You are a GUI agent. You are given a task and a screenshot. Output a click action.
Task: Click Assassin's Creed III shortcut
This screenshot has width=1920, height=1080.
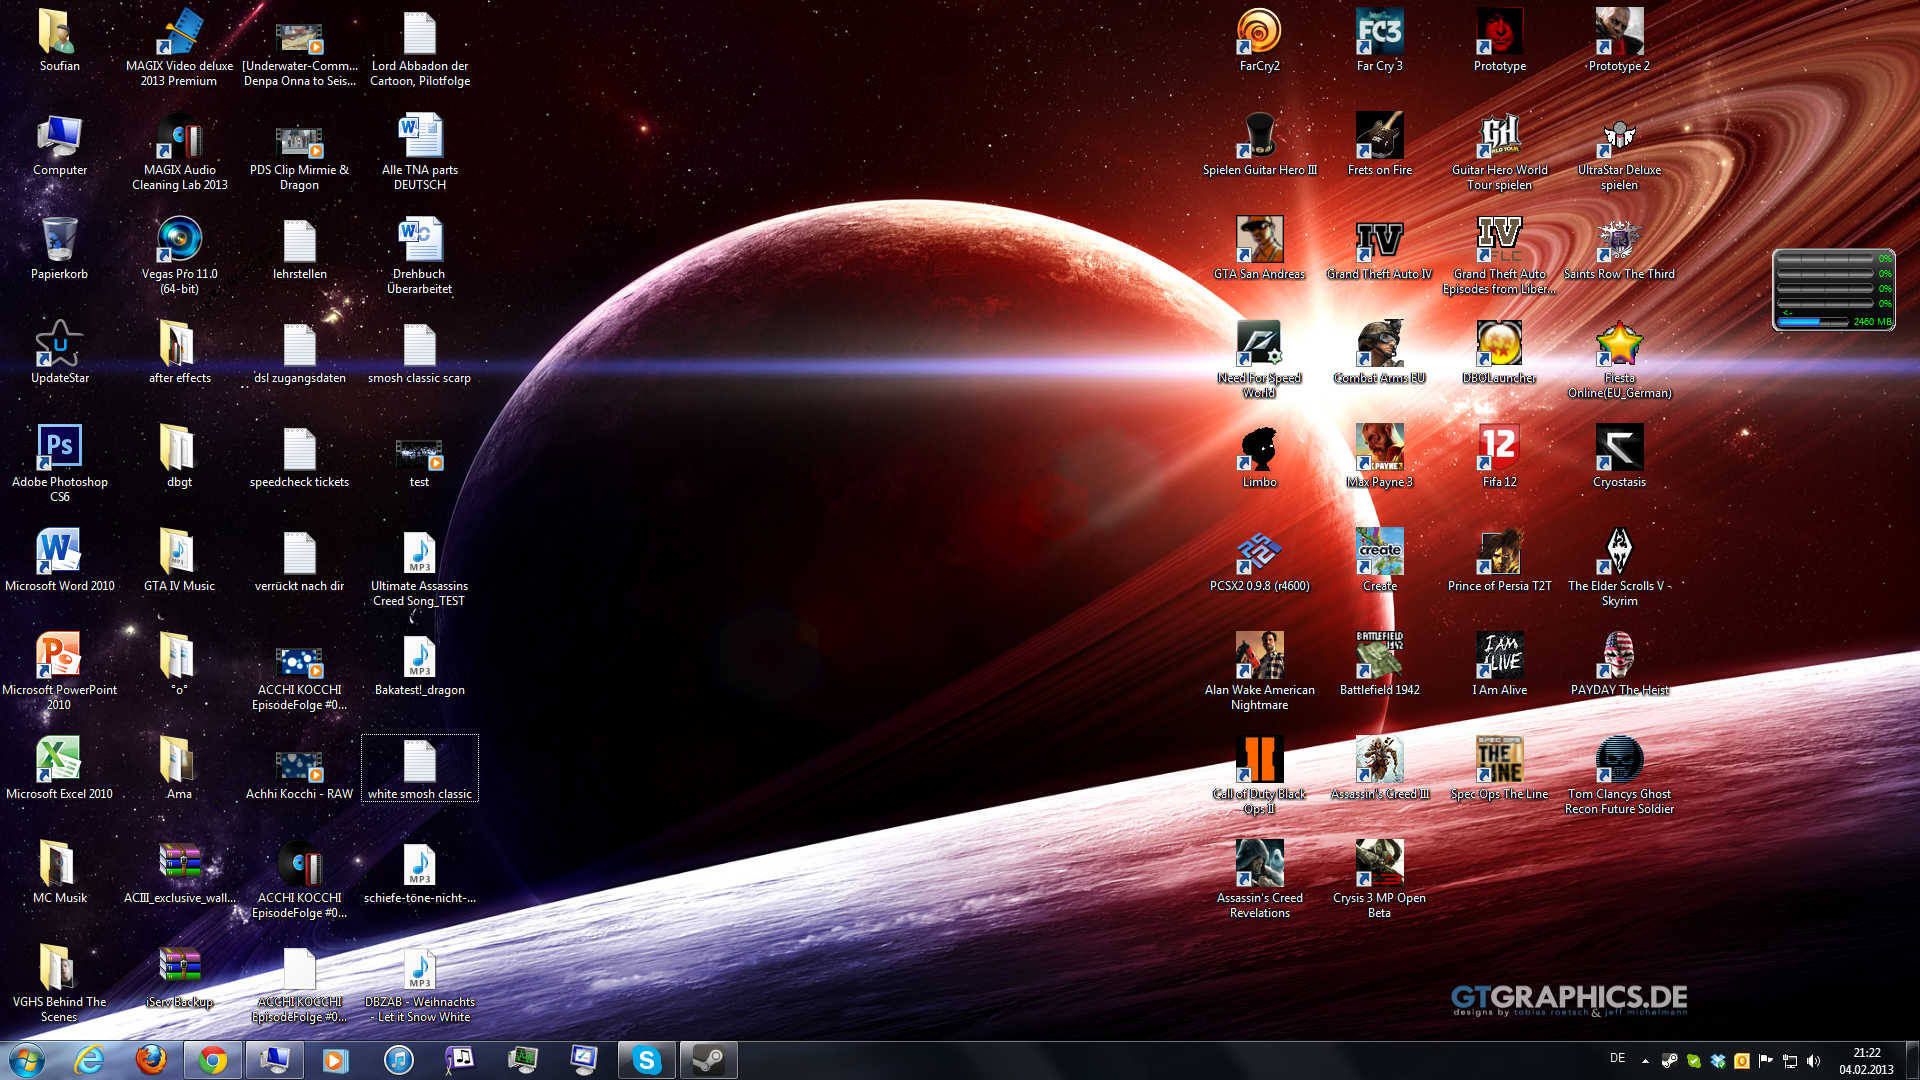point(1379,768)
